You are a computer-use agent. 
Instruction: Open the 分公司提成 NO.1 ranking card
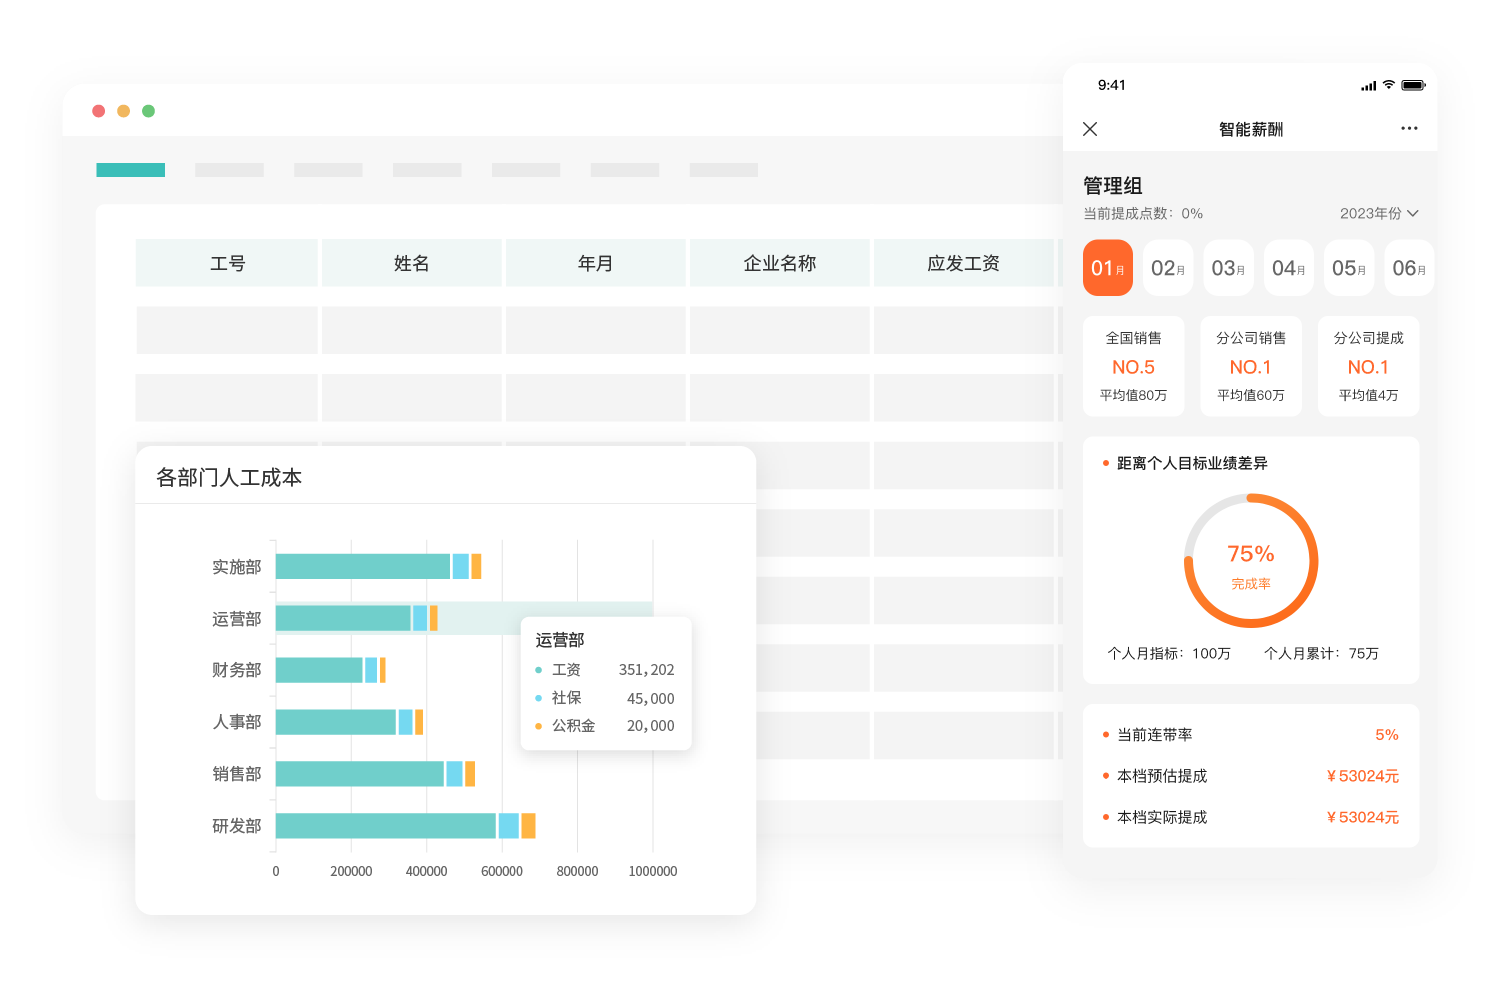pos(1368,366)
